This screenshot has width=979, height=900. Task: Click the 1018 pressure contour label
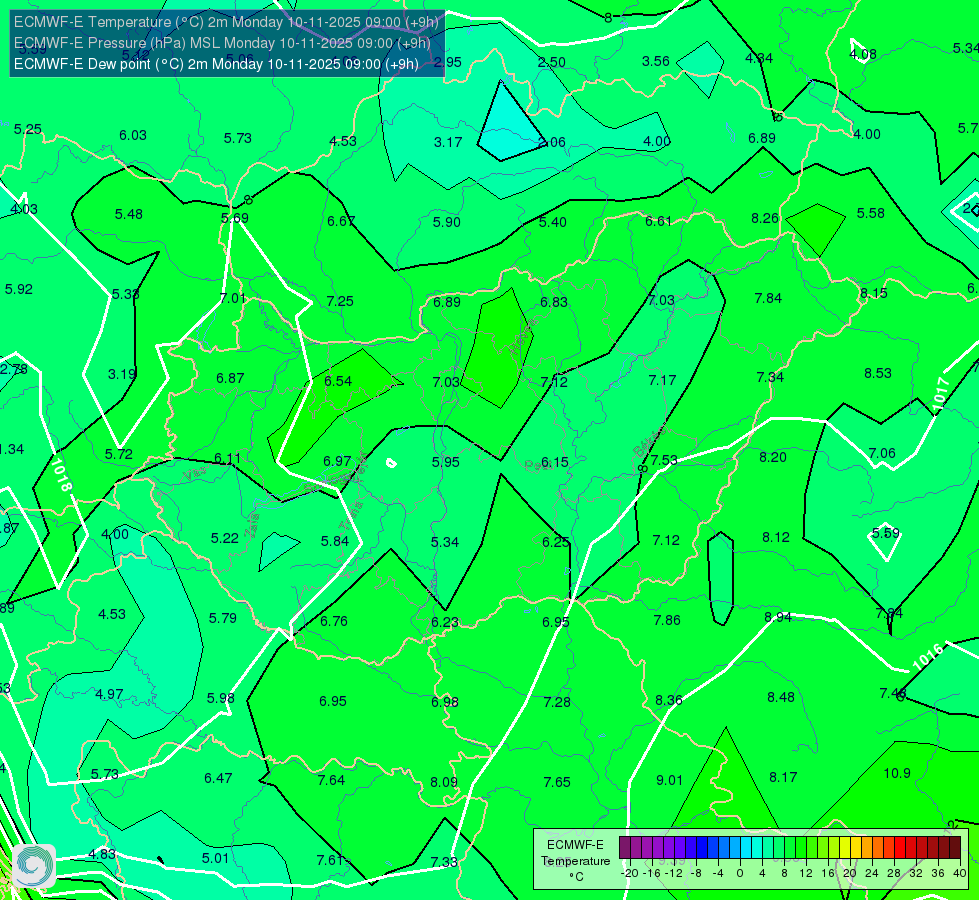61,475
